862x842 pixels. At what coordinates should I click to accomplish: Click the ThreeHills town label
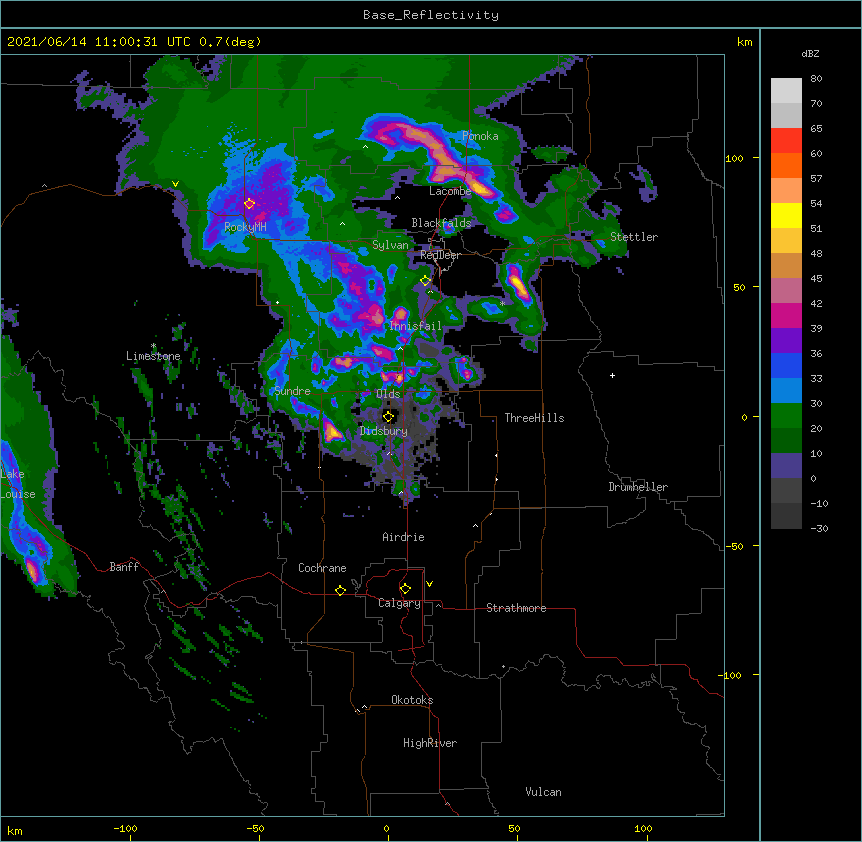(534, 418)
